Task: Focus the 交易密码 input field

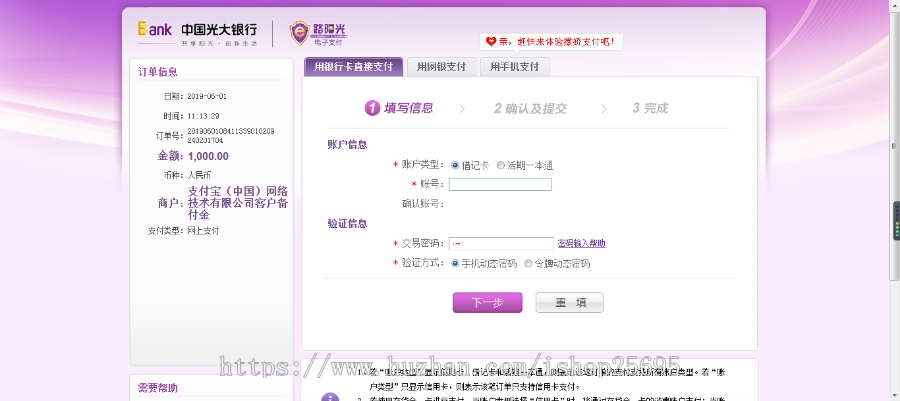Action: click(x=501, y=243)
